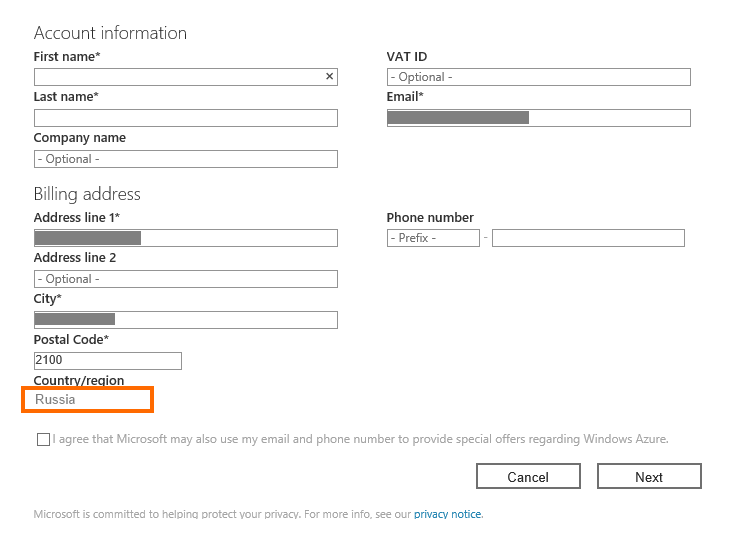Click the phone Prefix field
735x540 pixels.
(433, 238)
